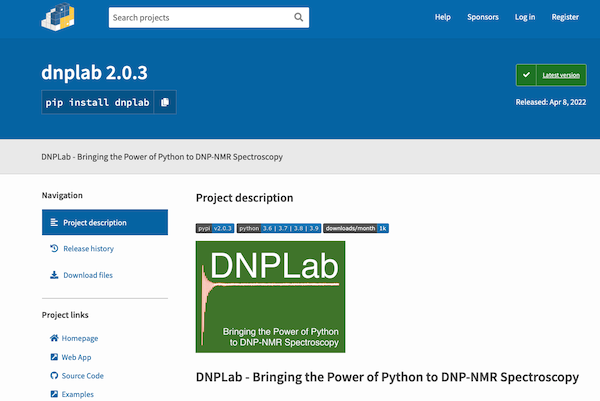Open the Sponsors page
The height and width of the screenshot is (401, 600).
coord(483,17)
